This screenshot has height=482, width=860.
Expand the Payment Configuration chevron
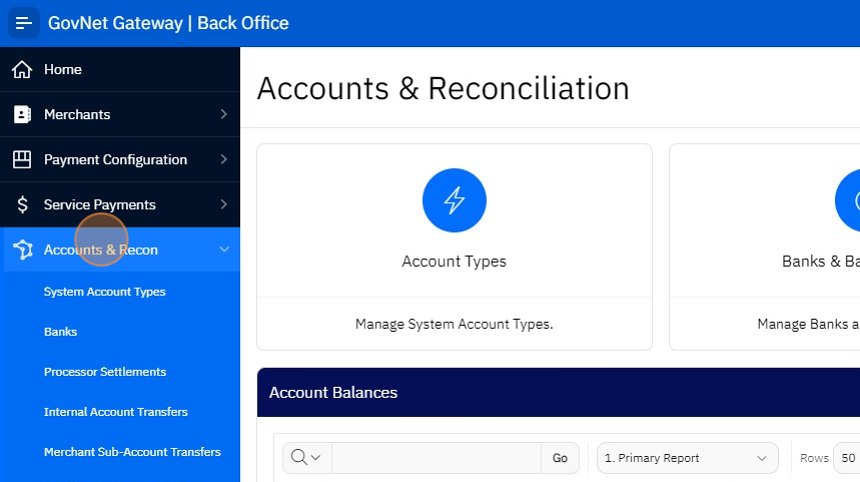[x=223, y=160]
